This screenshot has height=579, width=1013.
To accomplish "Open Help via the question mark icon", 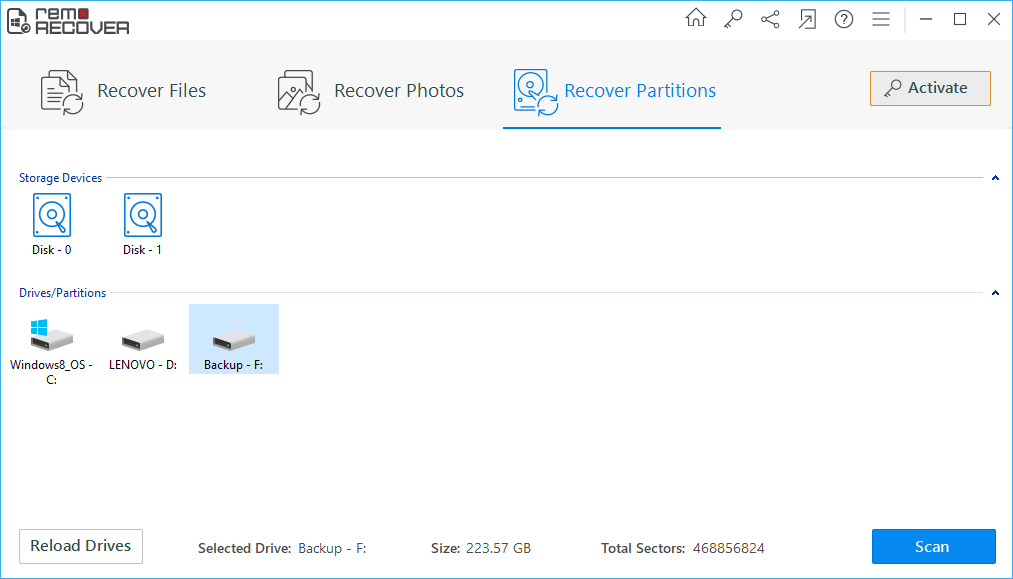I will 844,19.
